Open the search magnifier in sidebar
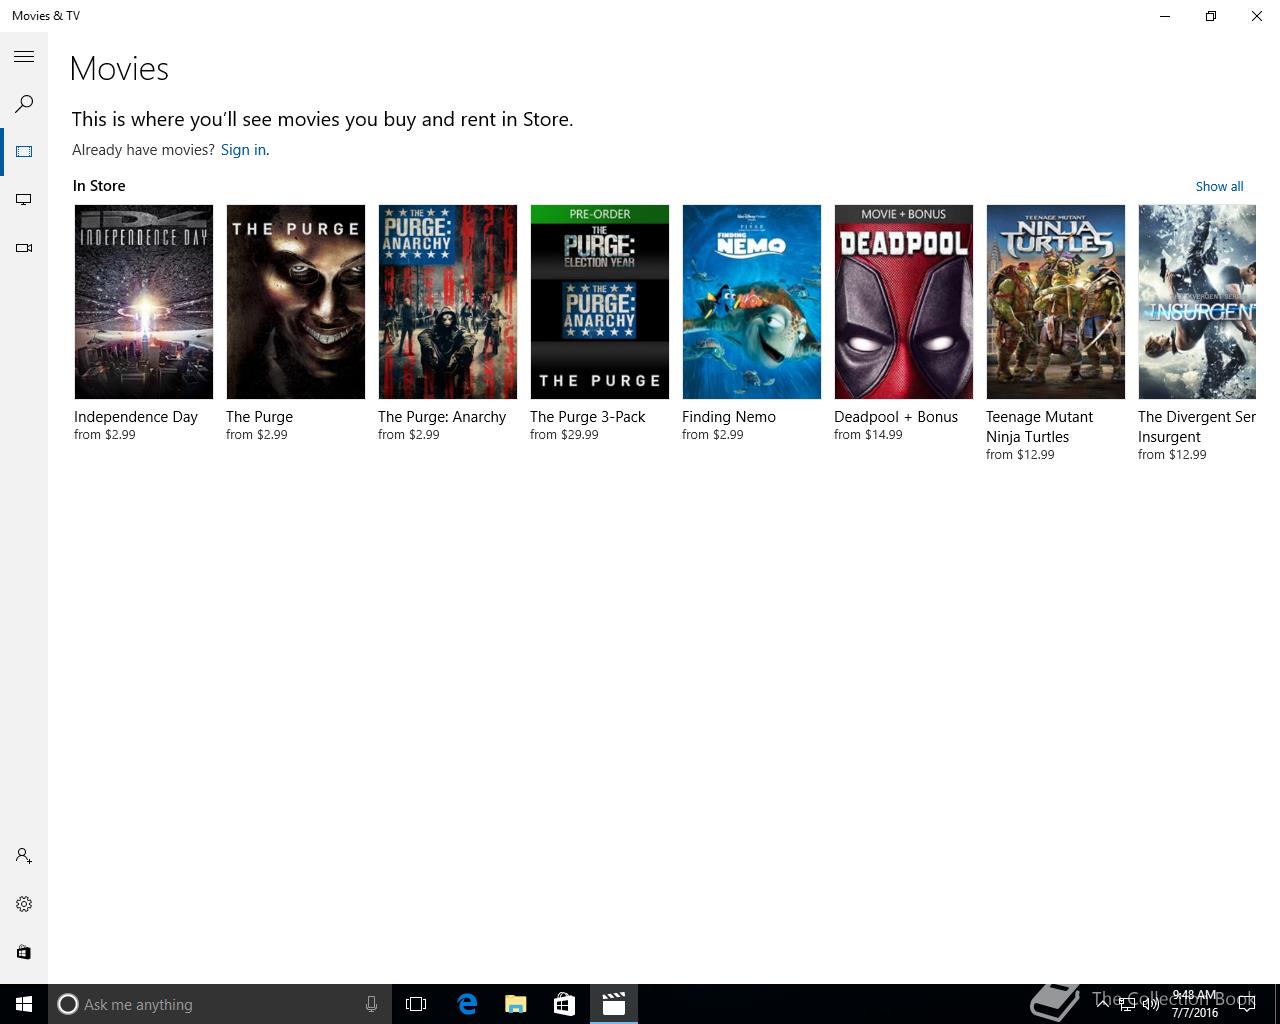Viewport: 1280px width, 1024px height. point(24,104)
